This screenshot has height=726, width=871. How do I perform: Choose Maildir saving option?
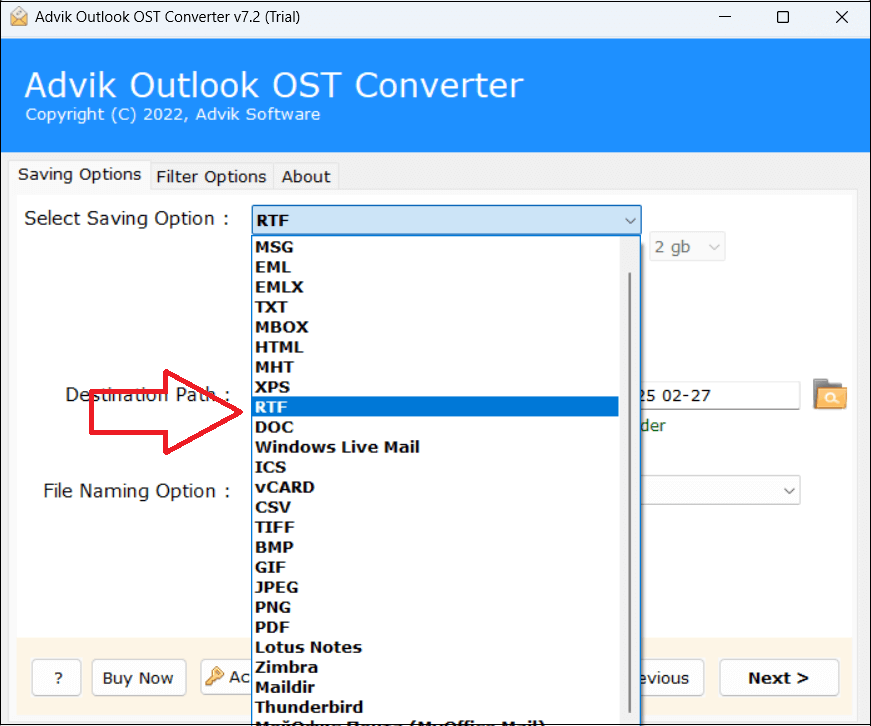(x=435, y=687)
